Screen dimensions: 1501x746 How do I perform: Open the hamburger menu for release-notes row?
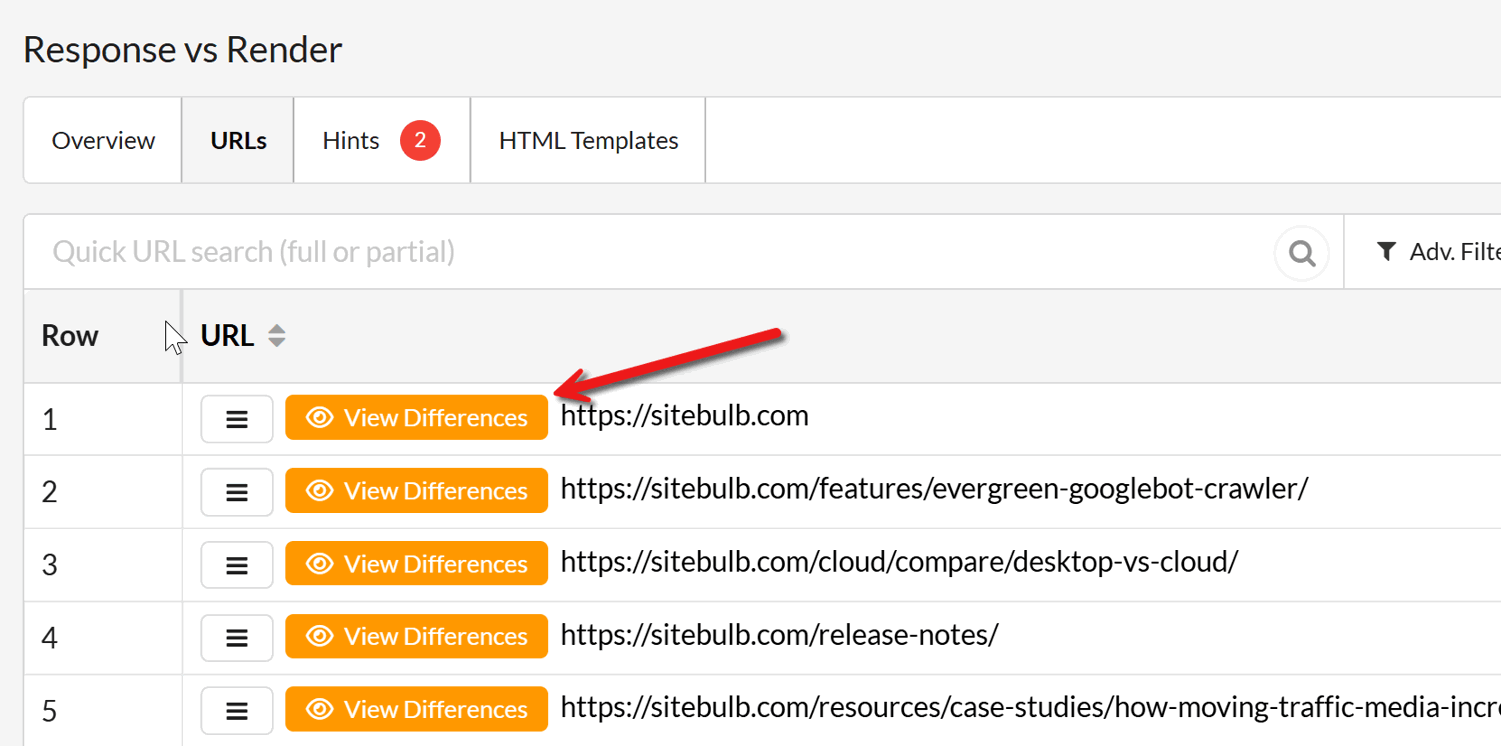click(x=237, y=637)
